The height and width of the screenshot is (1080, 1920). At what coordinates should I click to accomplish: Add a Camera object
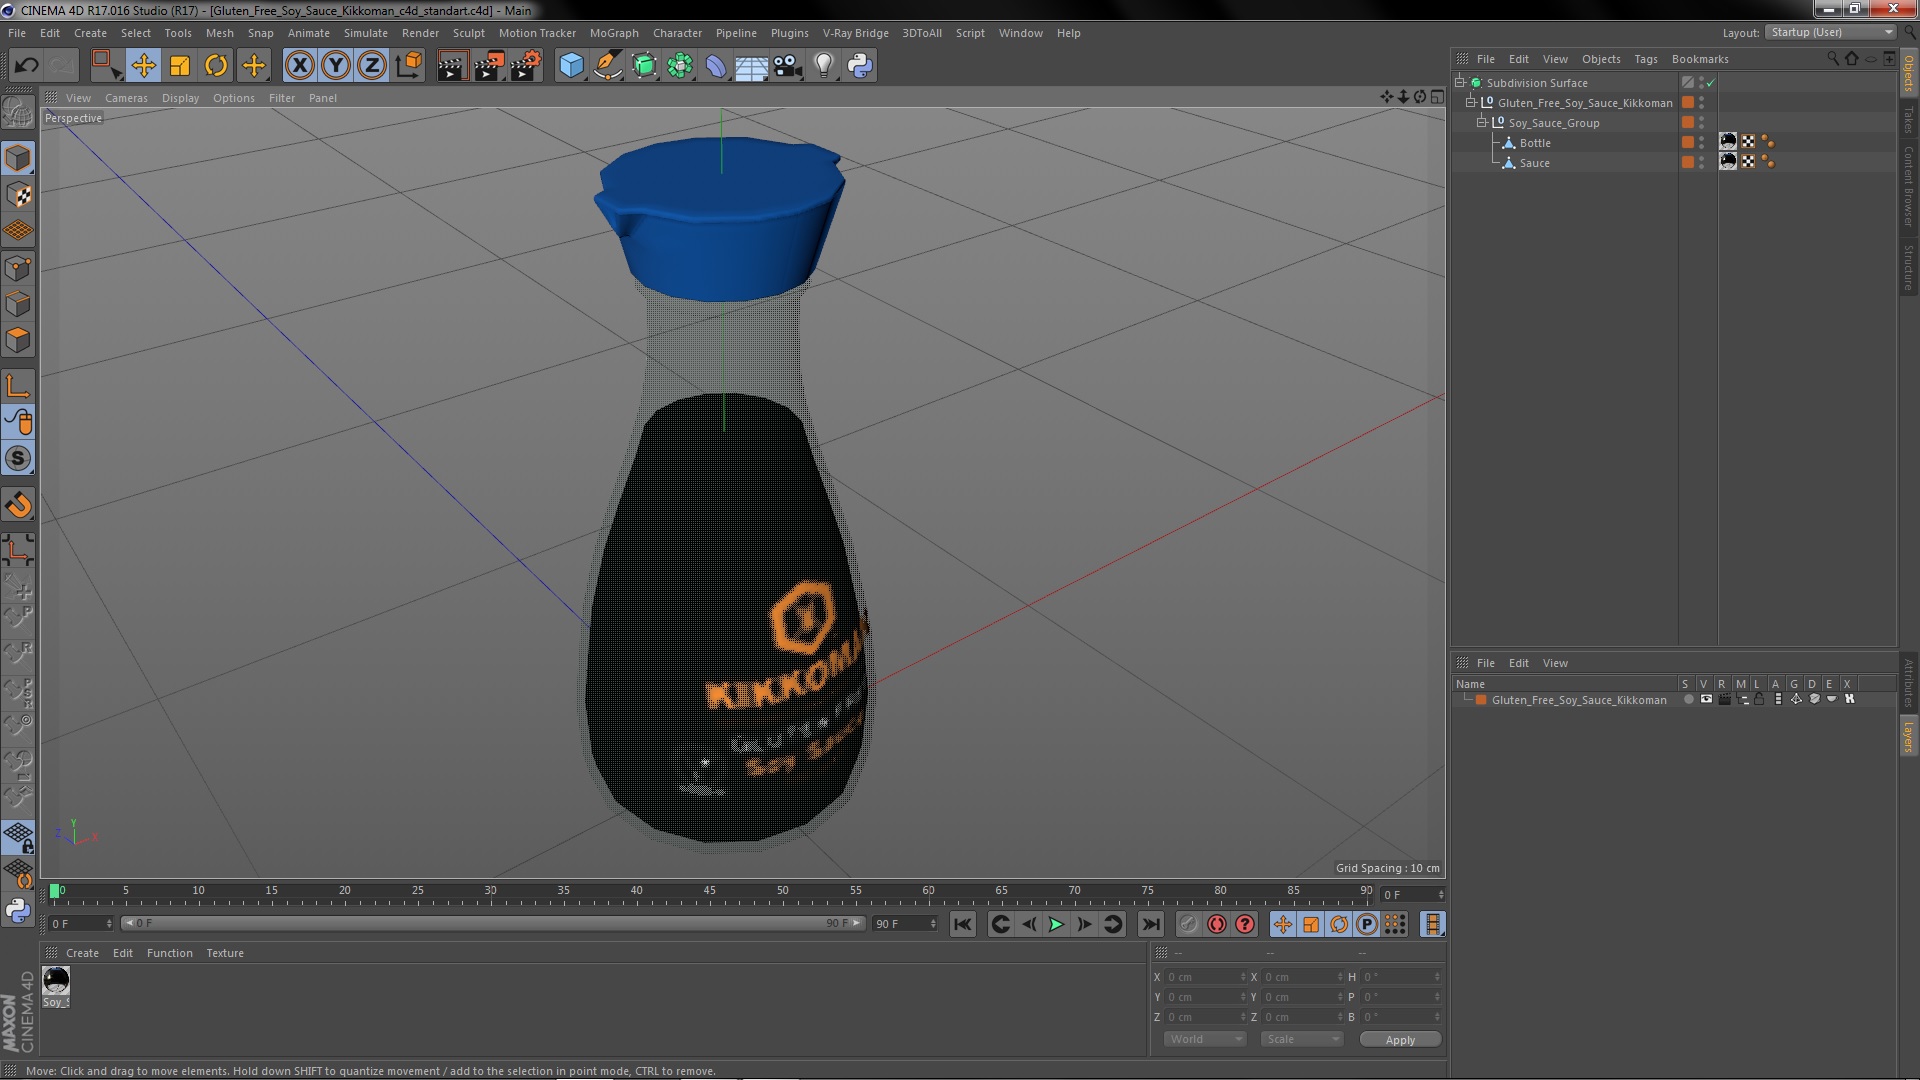(787, 66)
